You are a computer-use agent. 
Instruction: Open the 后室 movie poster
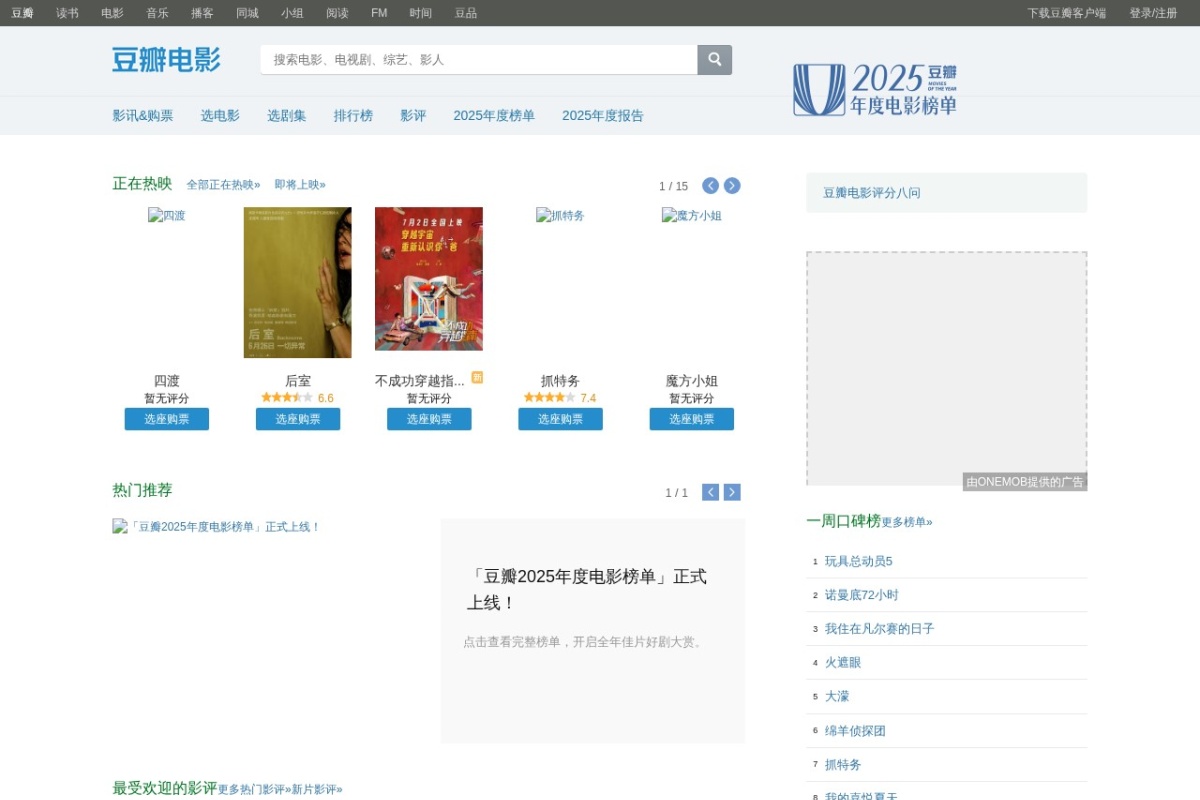pyautogui.click(x=298, y=282)
